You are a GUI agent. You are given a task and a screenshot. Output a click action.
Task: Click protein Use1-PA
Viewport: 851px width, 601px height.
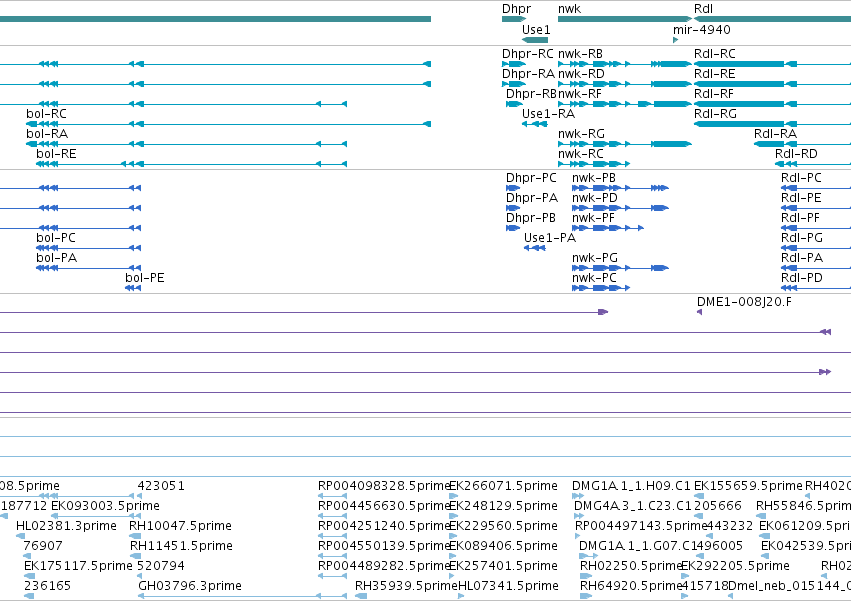(x=550, y=238)
